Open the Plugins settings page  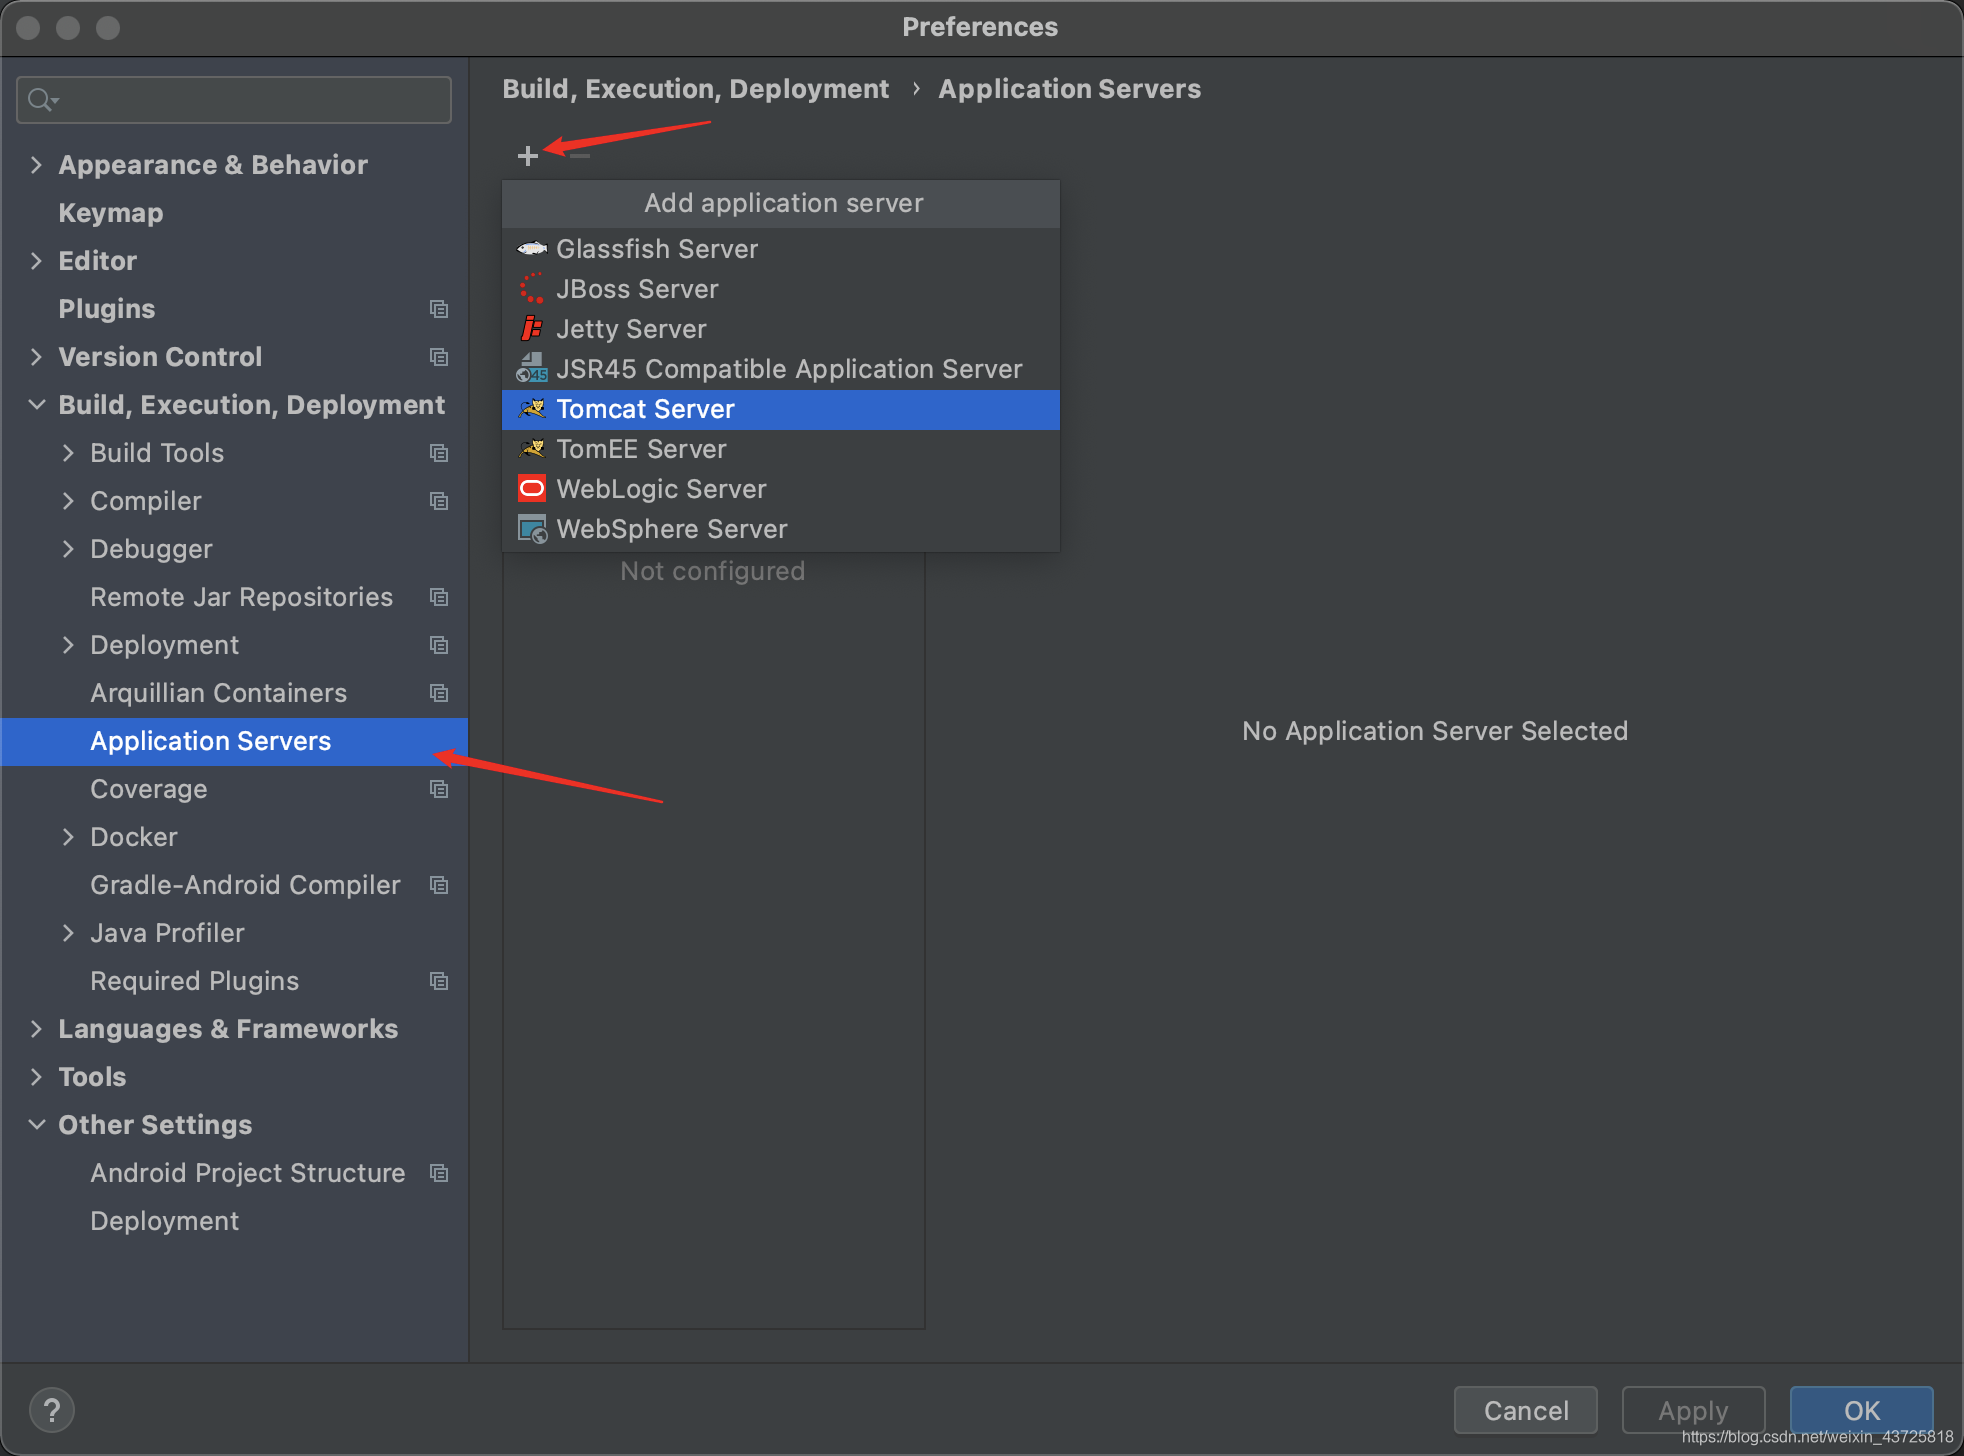(234, 309)
